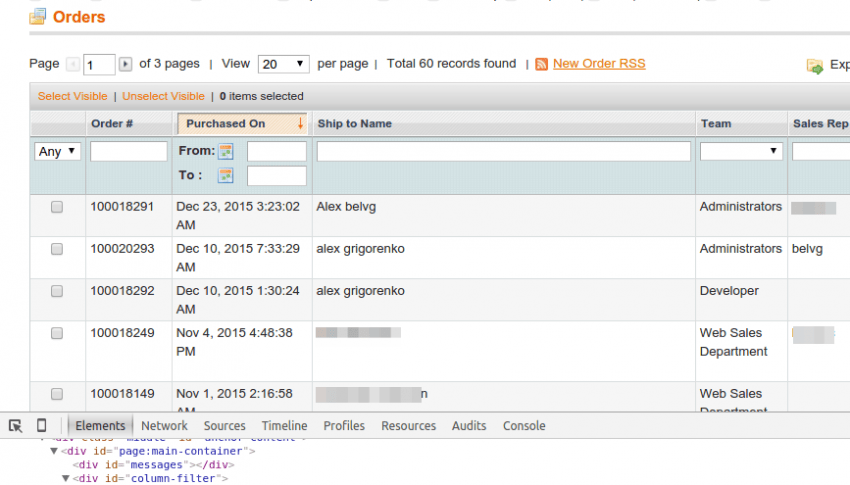This screenshot has width=850, height=485.
Task: Click order number 100020293
Action: [122, 249]
